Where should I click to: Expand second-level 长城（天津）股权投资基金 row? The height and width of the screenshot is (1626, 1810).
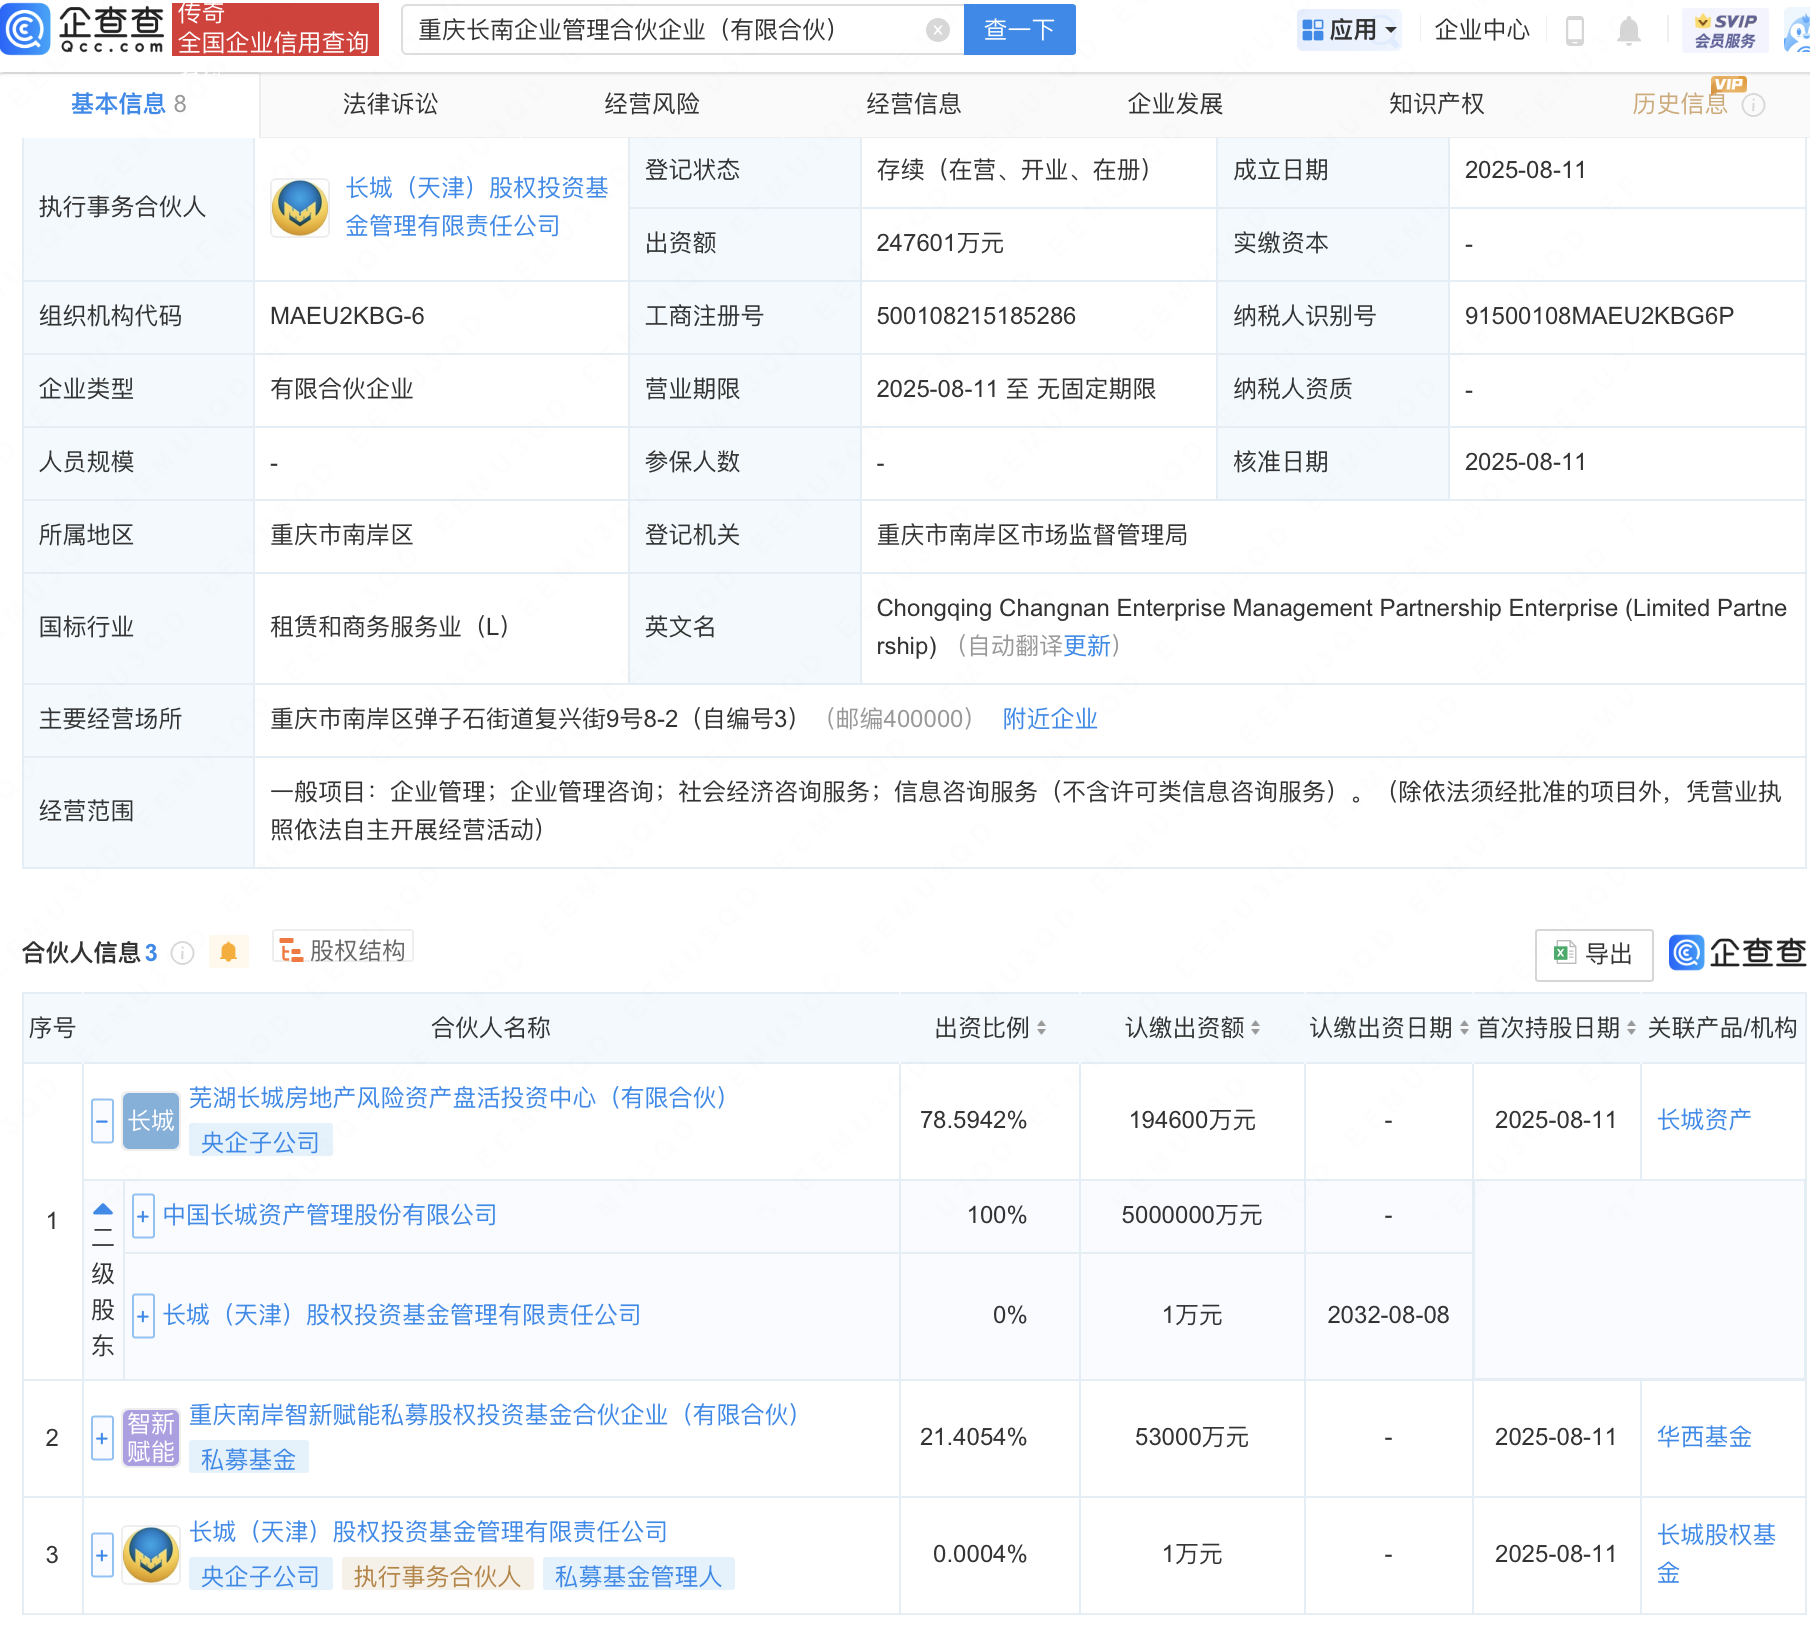click(143, 1316)
